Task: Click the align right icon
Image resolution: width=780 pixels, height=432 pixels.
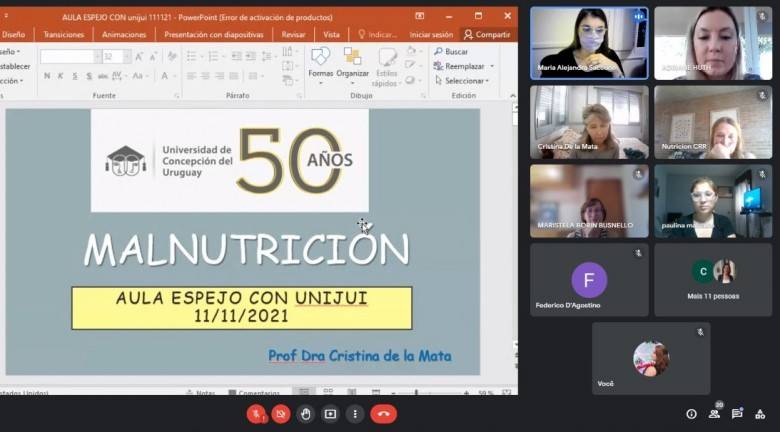Action: 219,76
